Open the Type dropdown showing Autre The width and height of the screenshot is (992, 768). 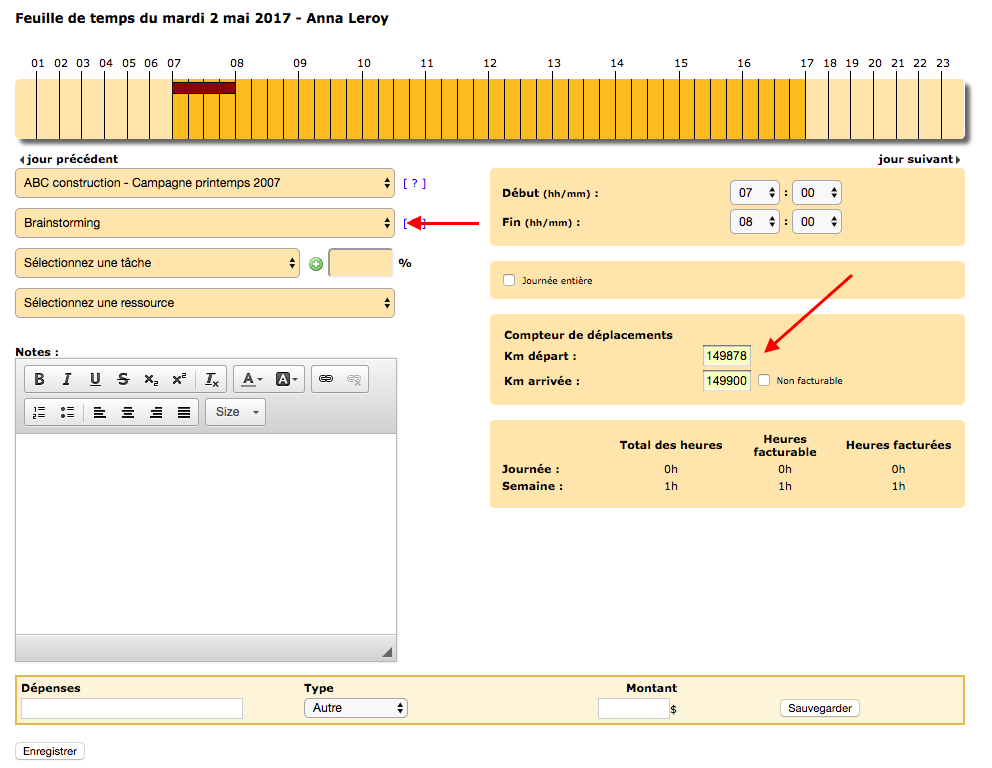click(356, 708)
